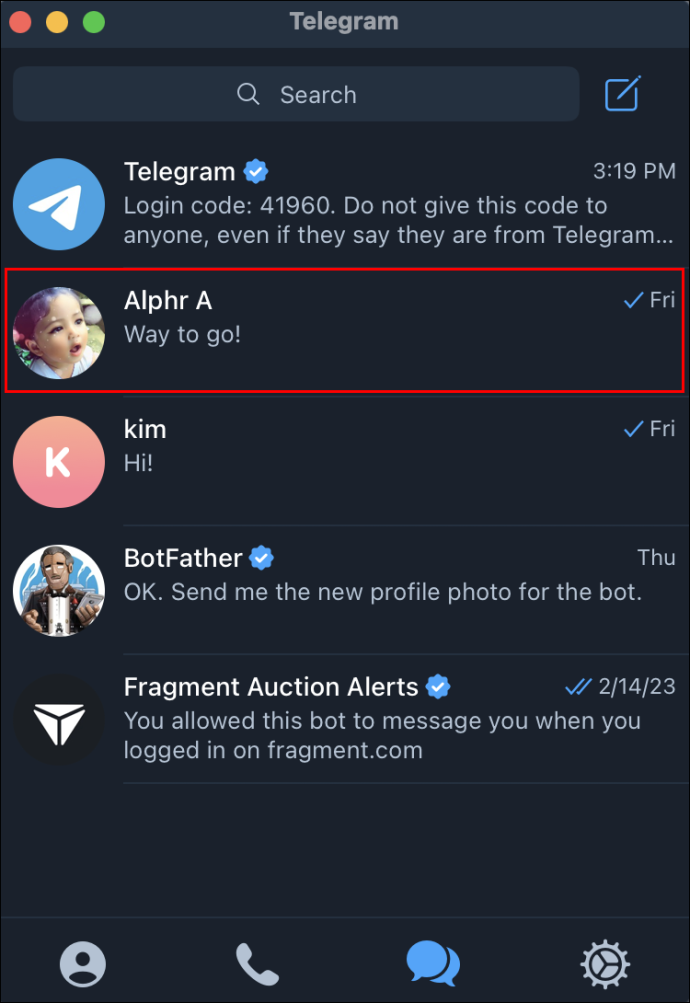This screenshot has width=690, height=1003.
Task: Switch to the Chats tab icon
Action: click(433, 963)
